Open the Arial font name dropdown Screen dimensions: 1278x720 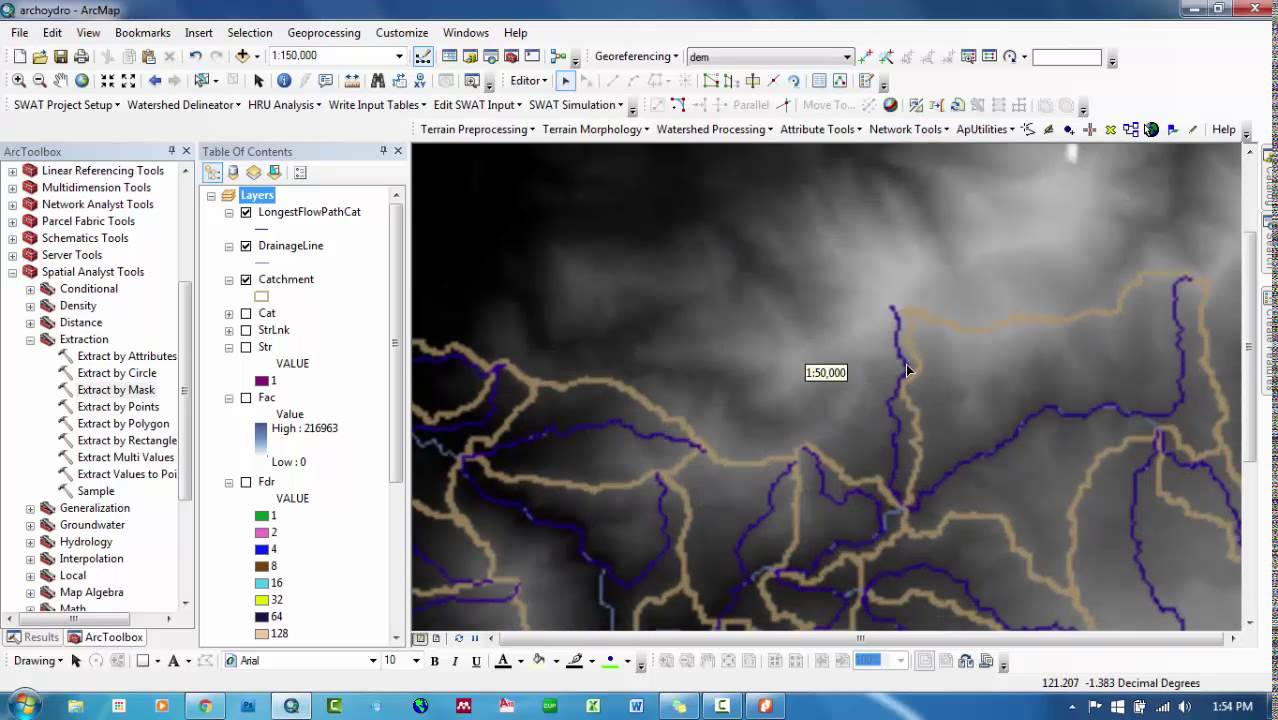373,661
